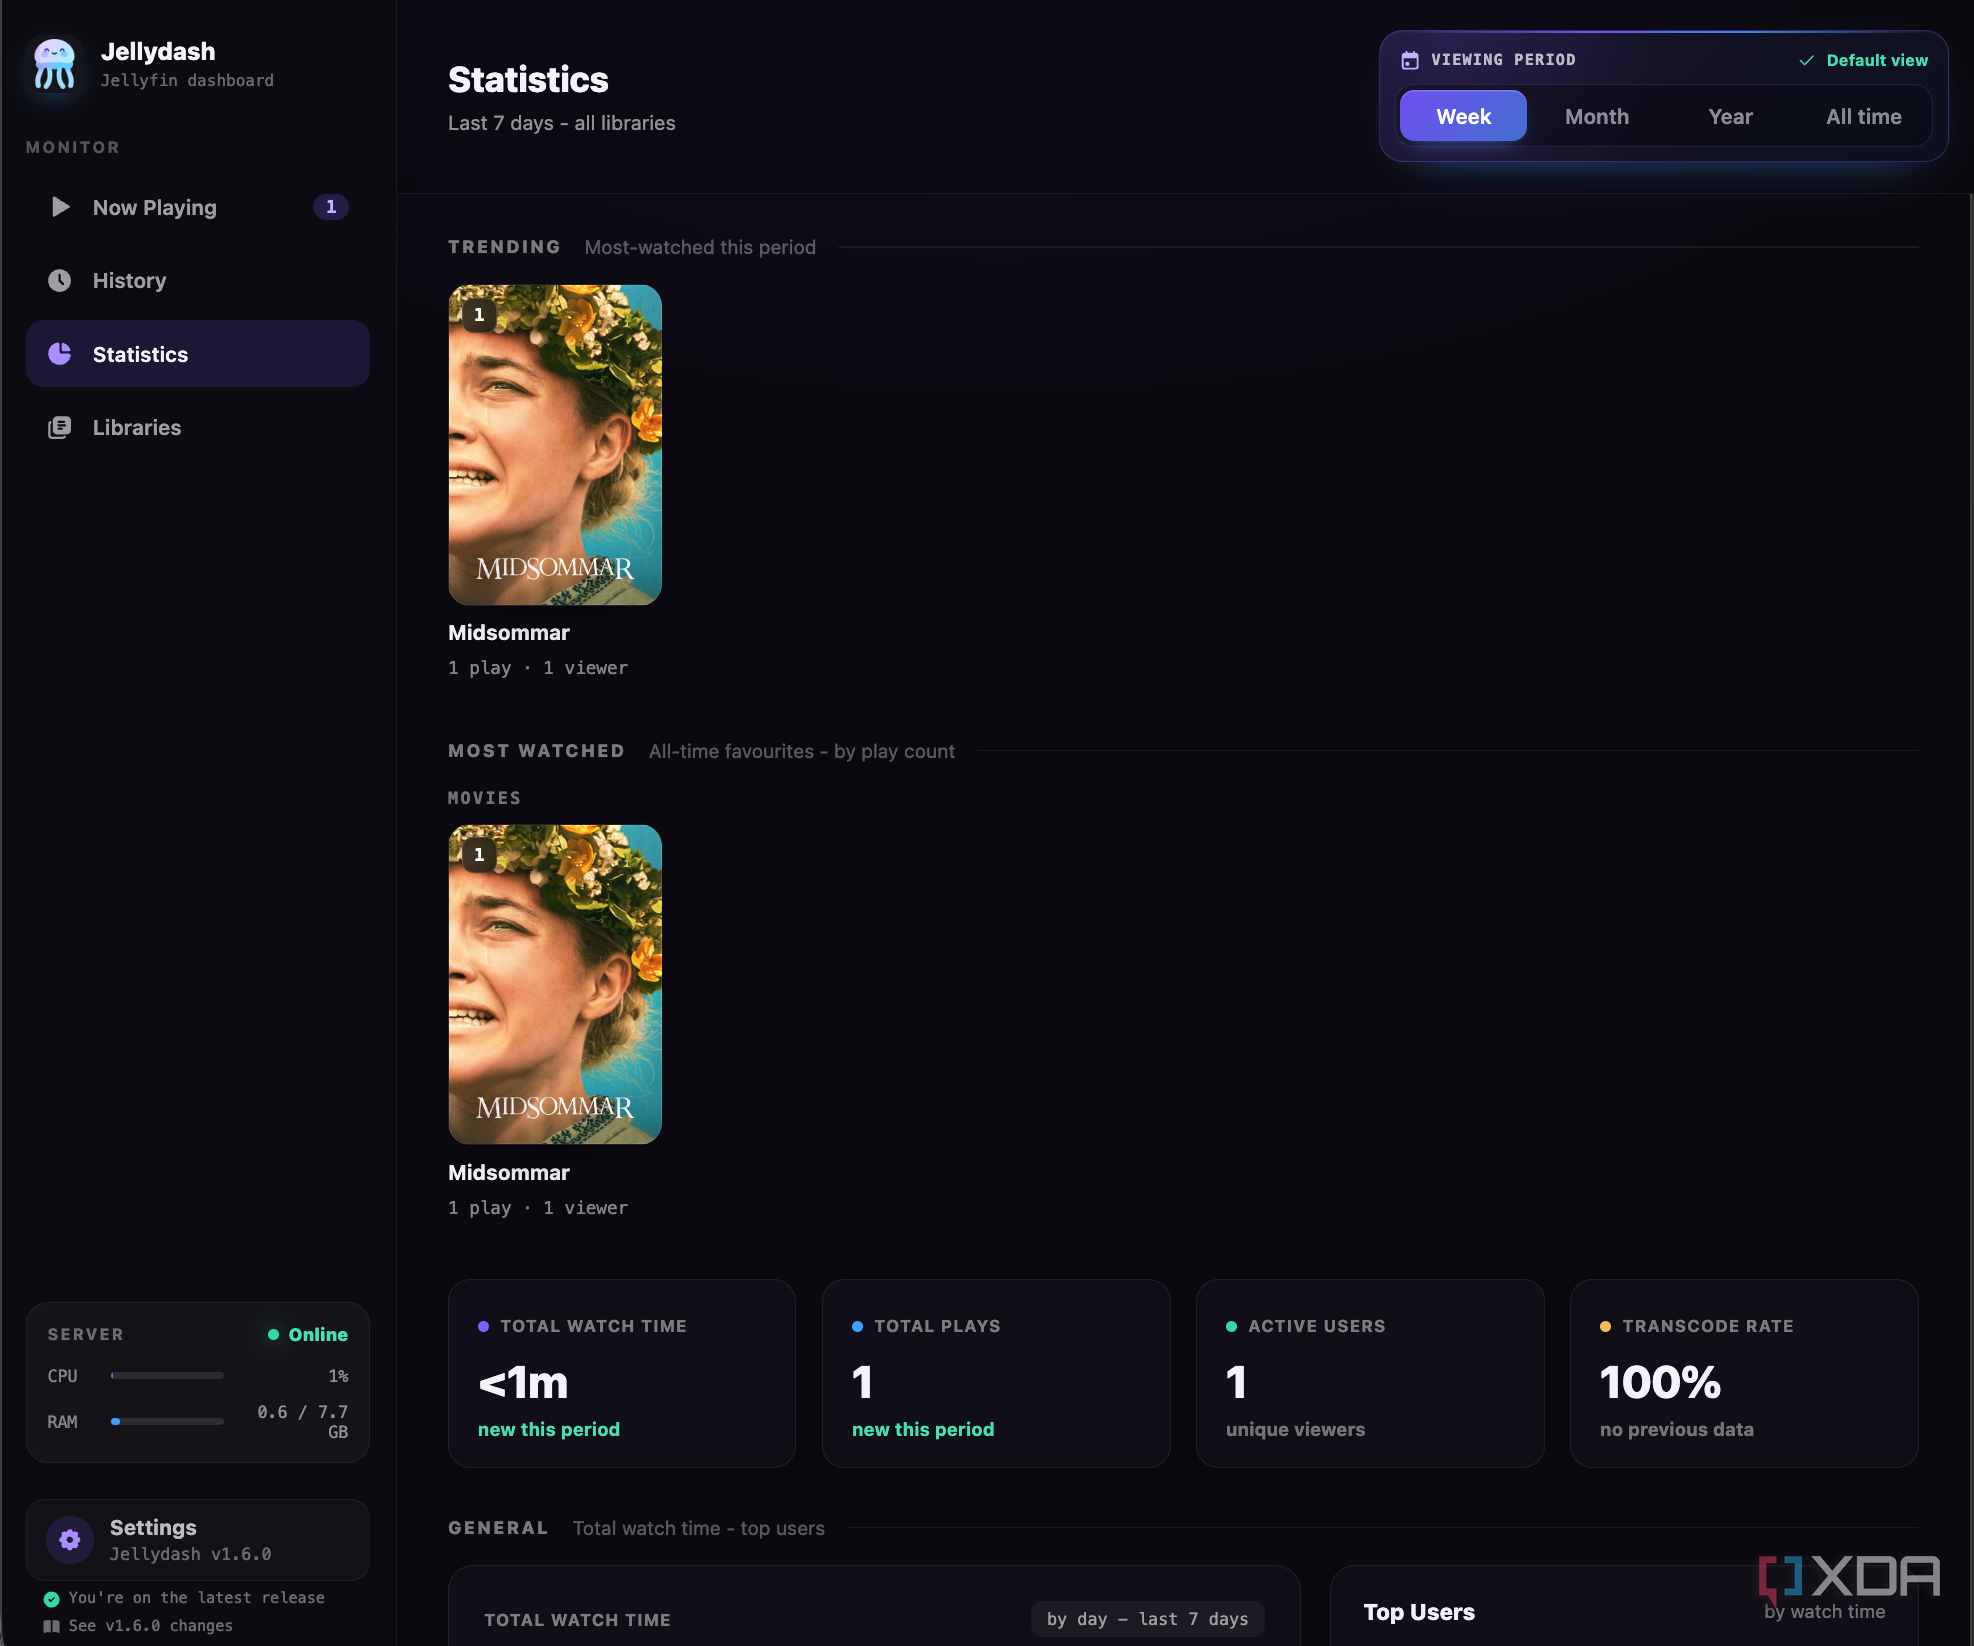Image resolution: width=1974 pixels, height=1646 pixels.
Task: Open the Libraries page
Action: 198,427
